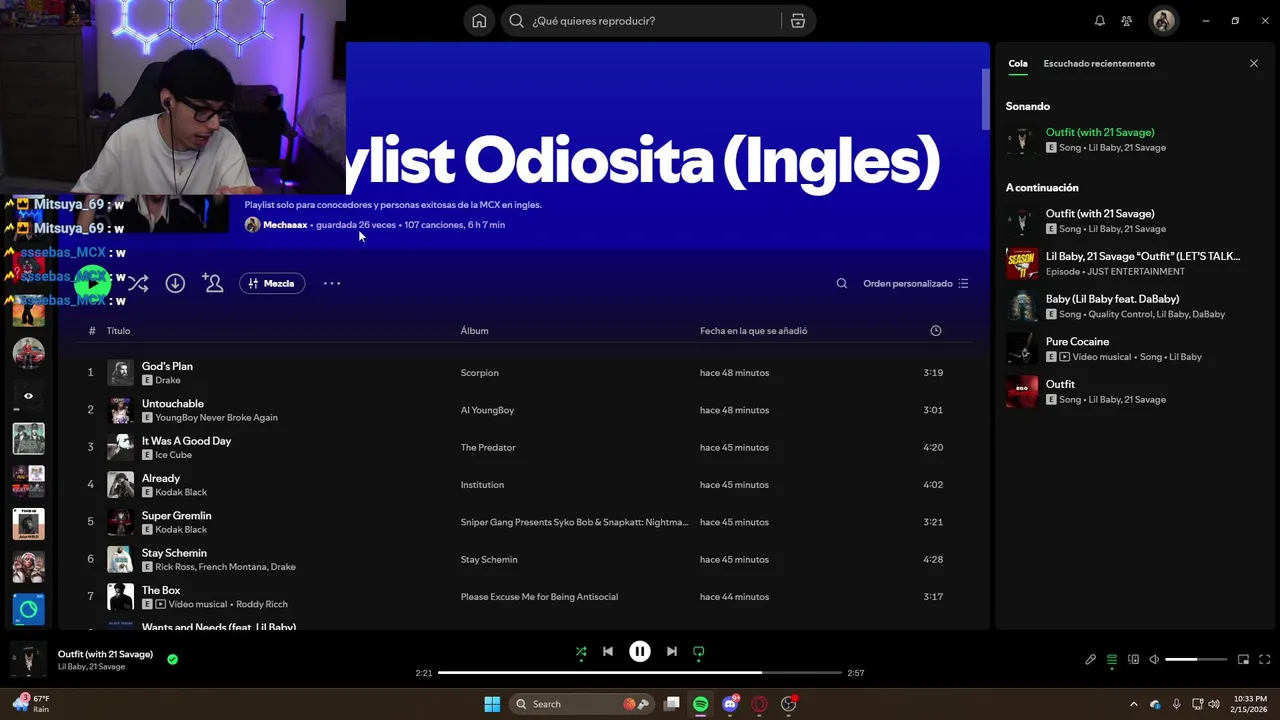Expand the system tray hidden icons chevron
Viewport: 1280px width, 720px height.
(x=1133, y=704)
